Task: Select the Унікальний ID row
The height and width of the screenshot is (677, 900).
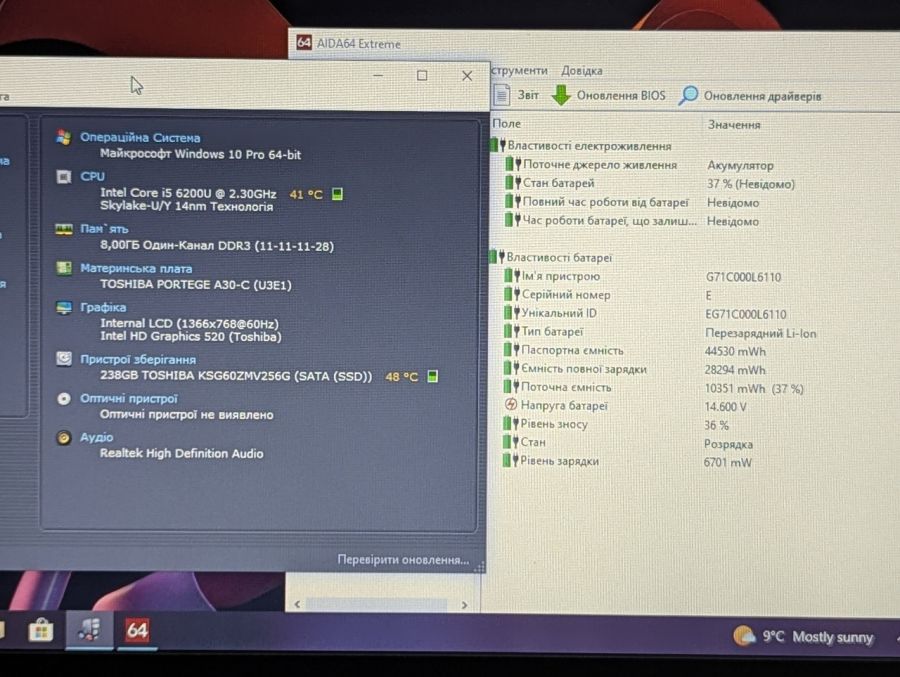Action: pos(645,314)
